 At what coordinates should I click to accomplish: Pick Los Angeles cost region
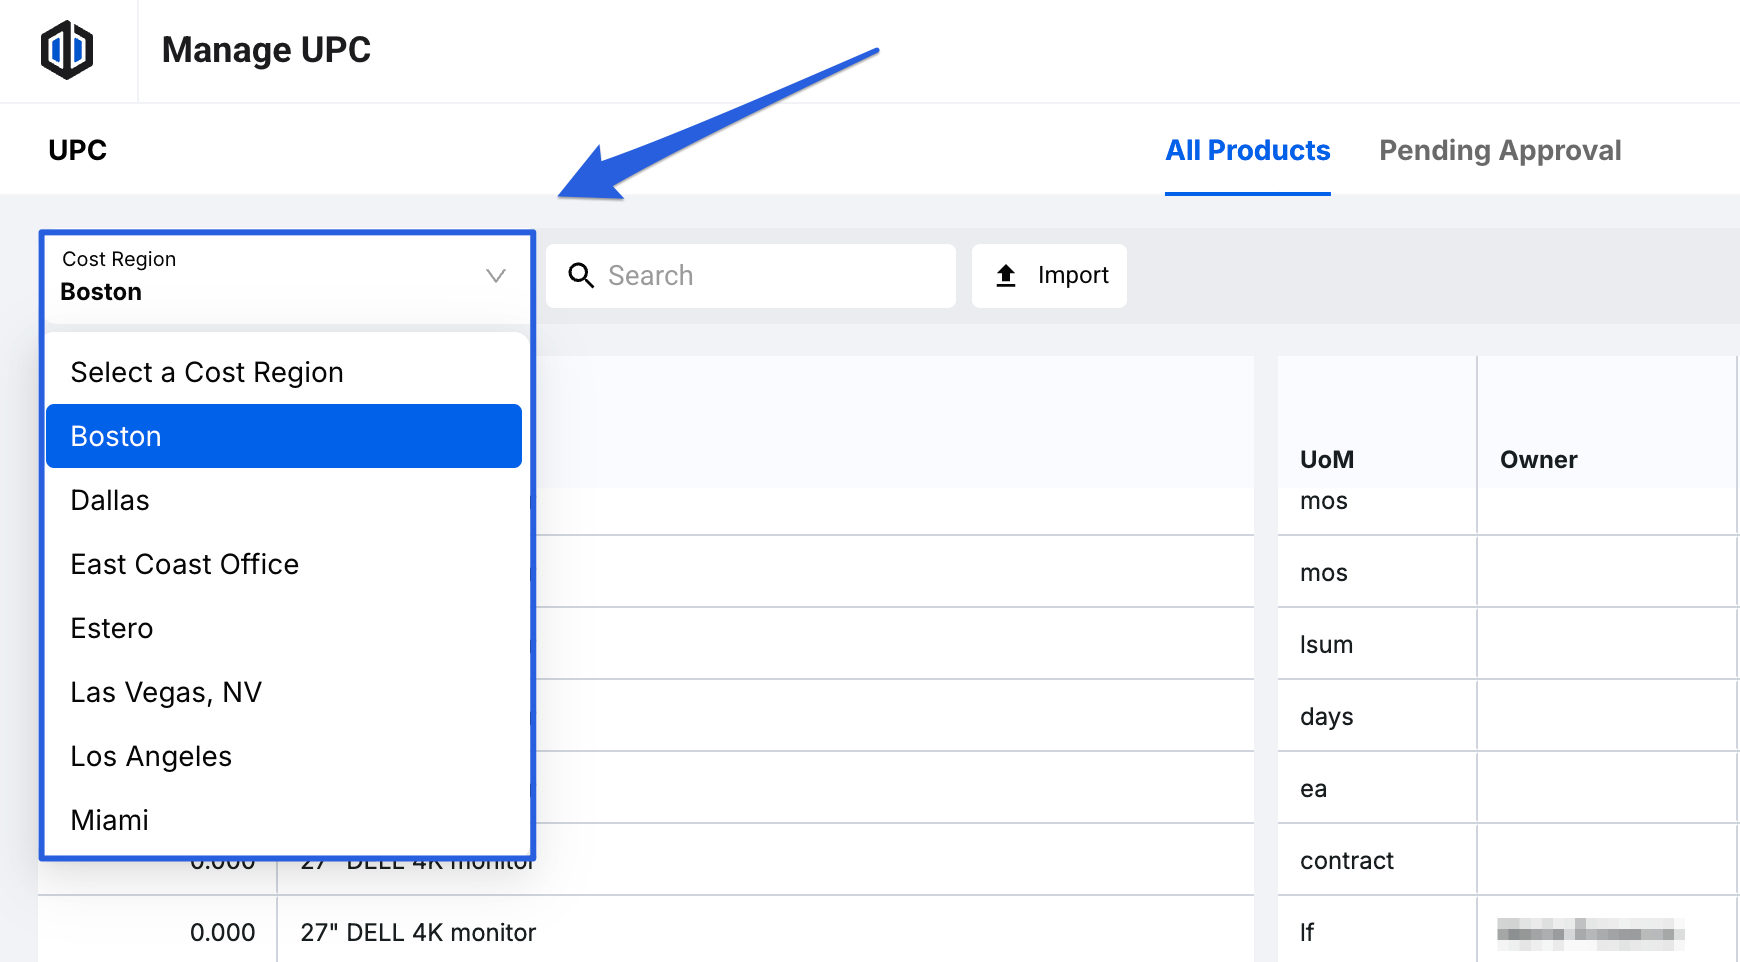click(151, 756)
